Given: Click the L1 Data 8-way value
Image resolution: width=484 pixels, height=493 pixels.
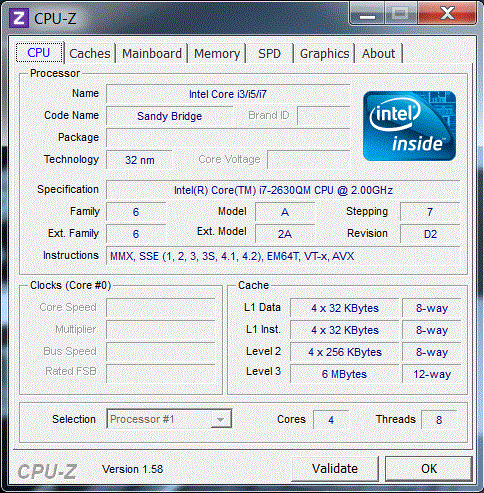Looking at the screenshot, I should point(432,308).
